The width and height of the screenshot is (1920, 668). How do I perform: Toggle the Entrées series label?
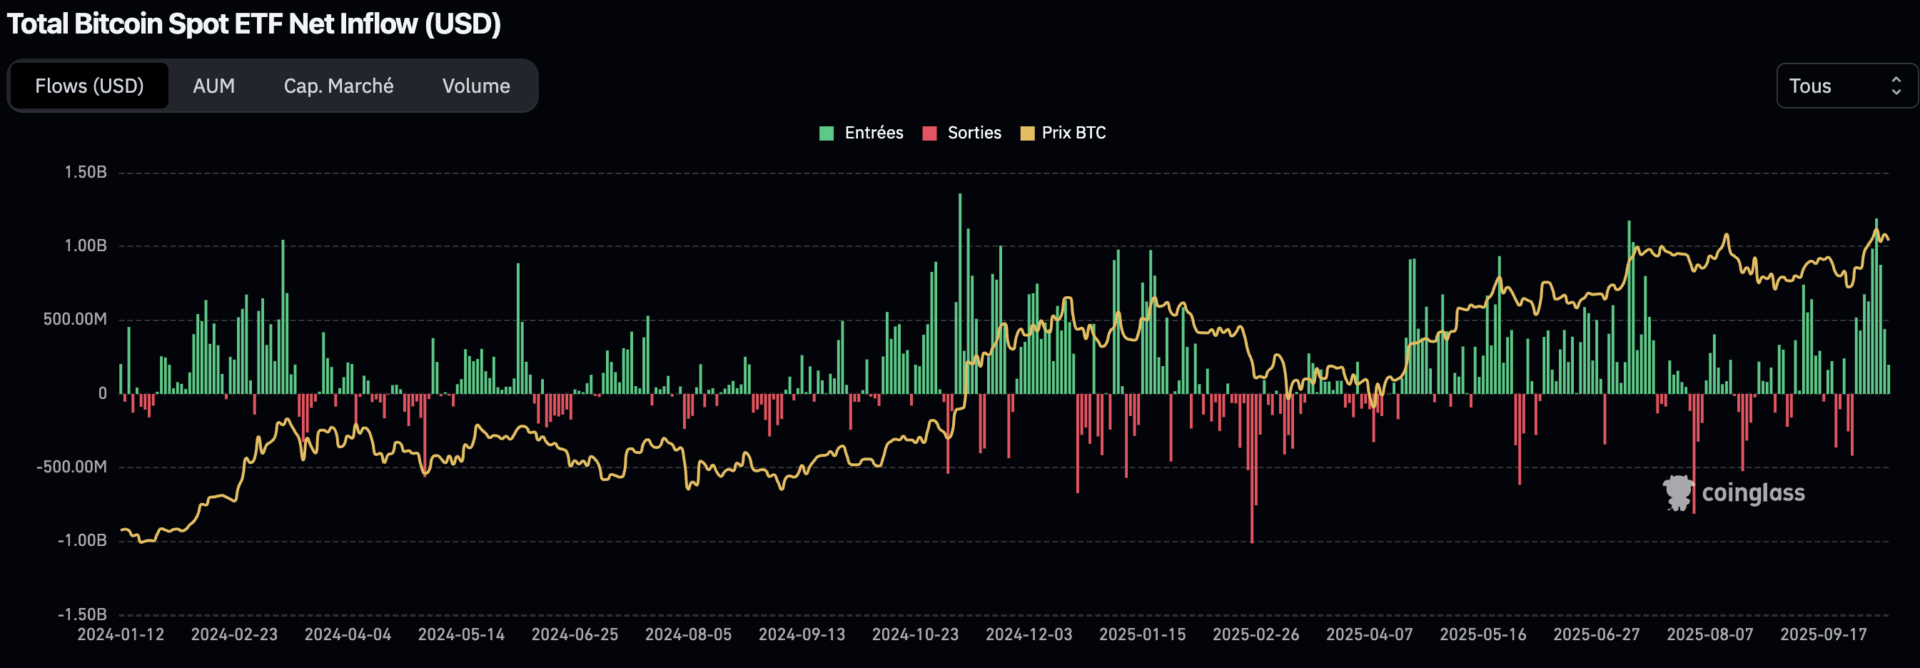[x=873, y=133]
